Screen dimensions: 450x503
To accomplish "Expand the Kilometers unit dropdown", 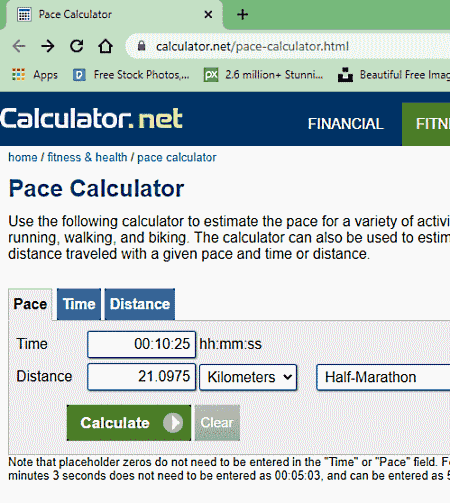I will 248,377.
